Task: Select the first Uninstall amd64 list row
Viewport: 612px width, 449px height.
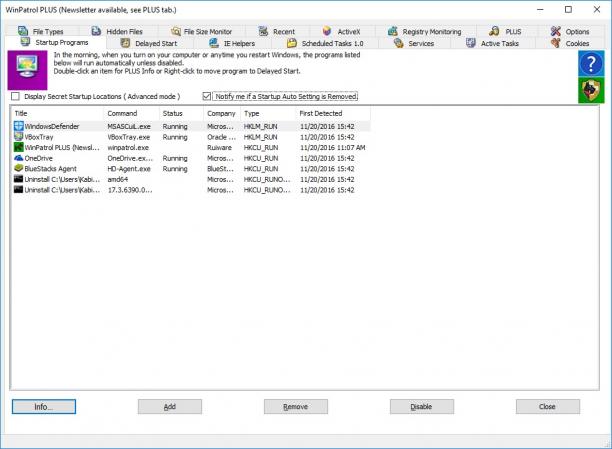Action: pyautogui.click(x=191, y=179)
